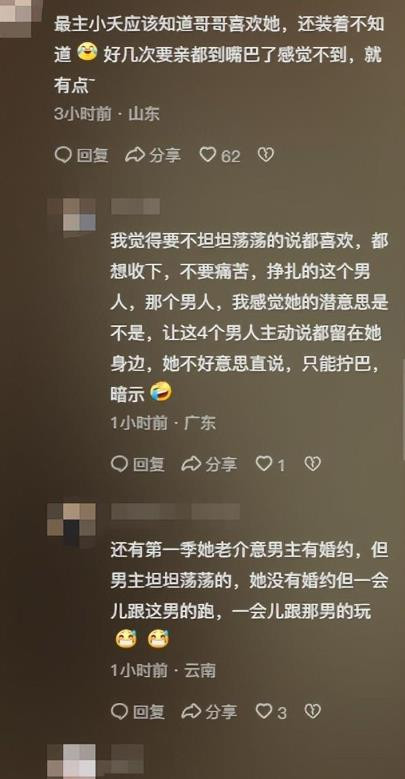The width and height of the screenshot is (405, 779).
Task: Open the bottom commenter's avatar
Action: pyautogui.click(x=71, y=761)
